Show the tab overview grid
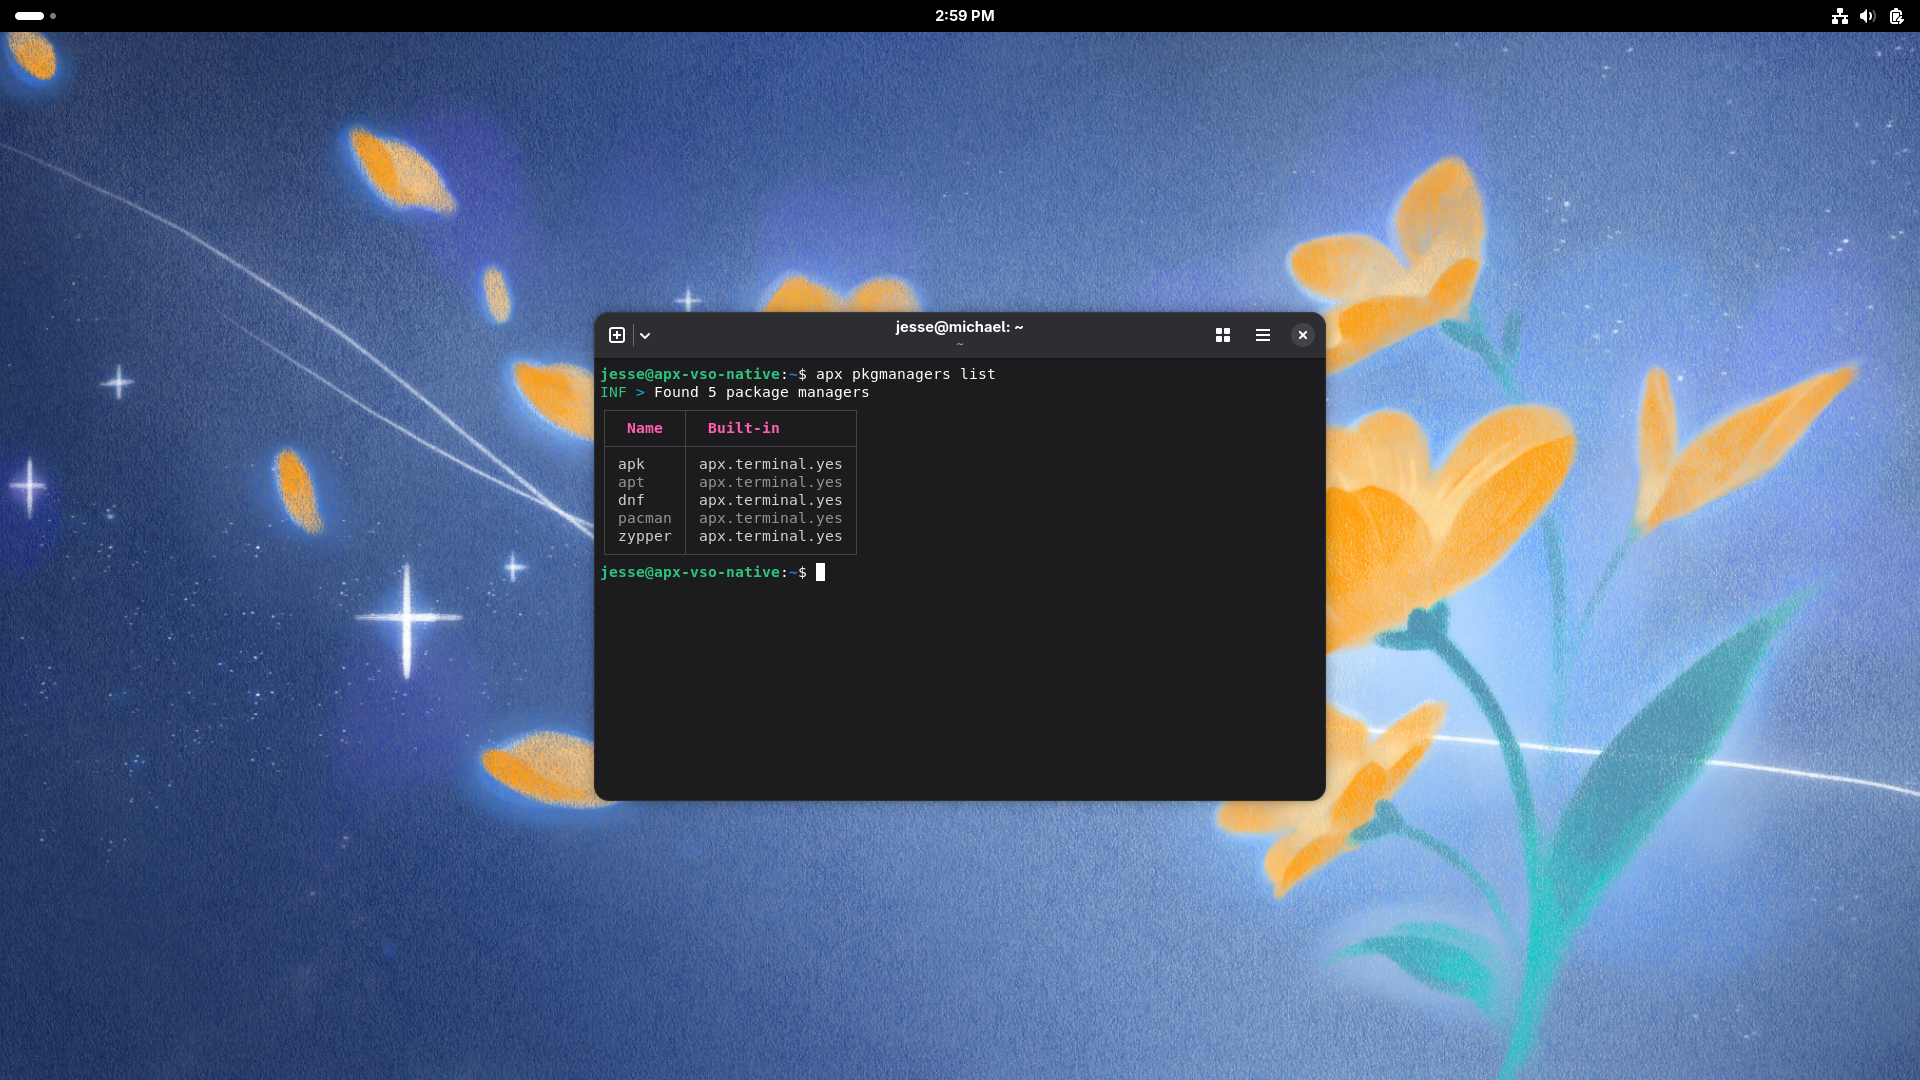Image resolution: width=1920 pixels, height=1080 pixels. [1222, 335]
